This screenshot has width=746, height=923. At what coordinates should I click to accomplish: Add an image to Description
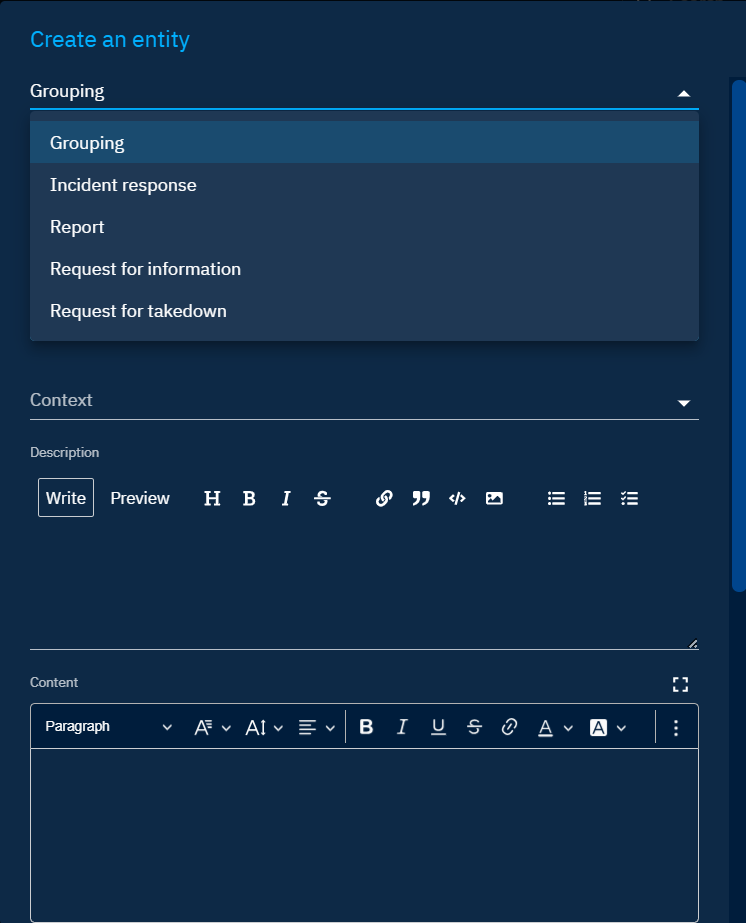pos(494,498)
